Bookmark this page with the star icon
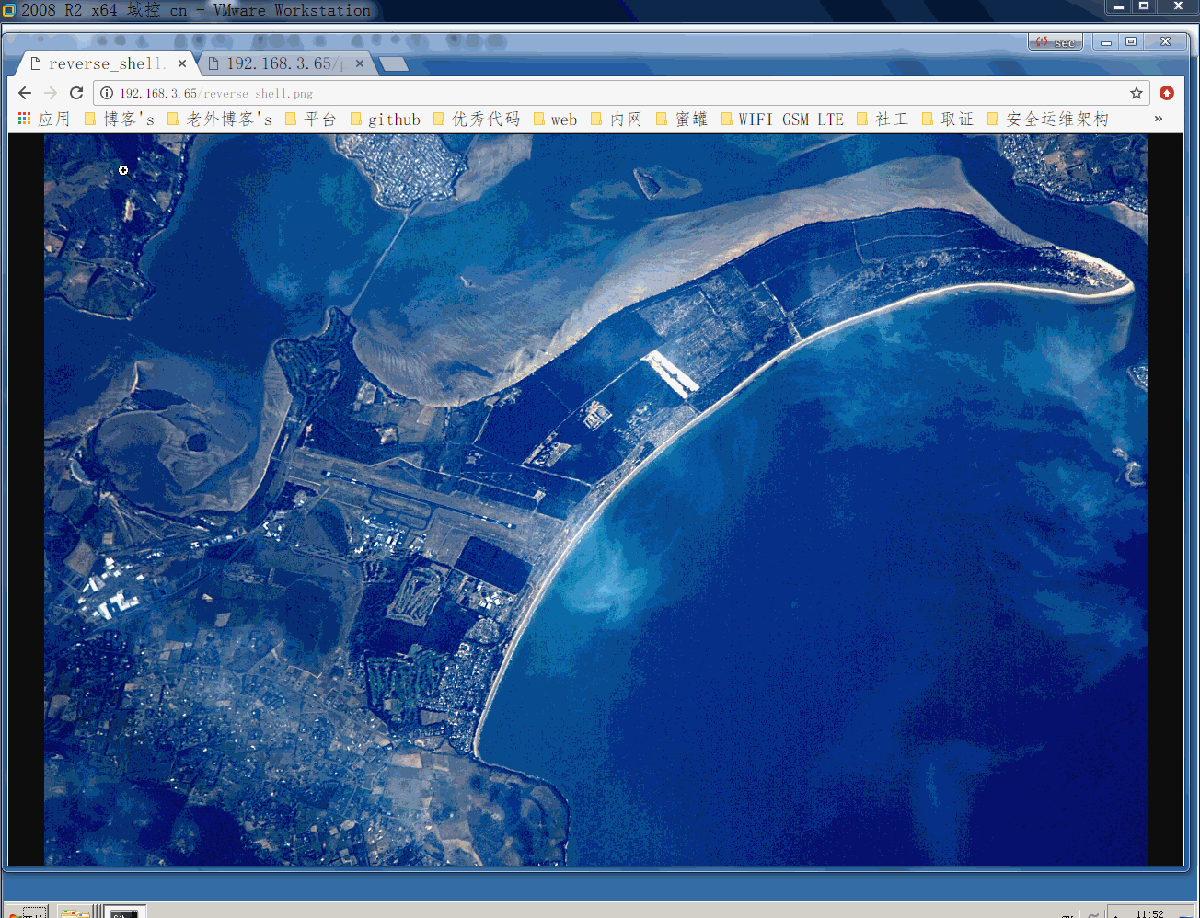 click(x=1136, y=93)
